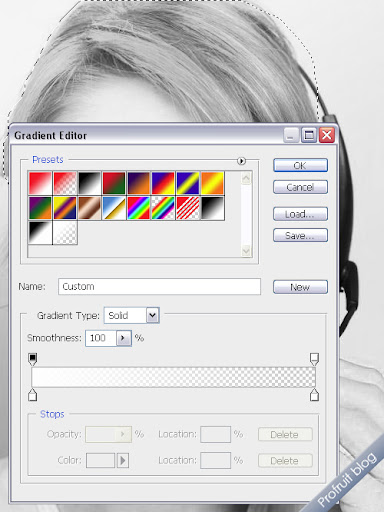Image resolution: width=384 pixels, height=512 pixels.
Task: Select the Violet, Green, Orange gradient preset
Action: pos(40,208)
